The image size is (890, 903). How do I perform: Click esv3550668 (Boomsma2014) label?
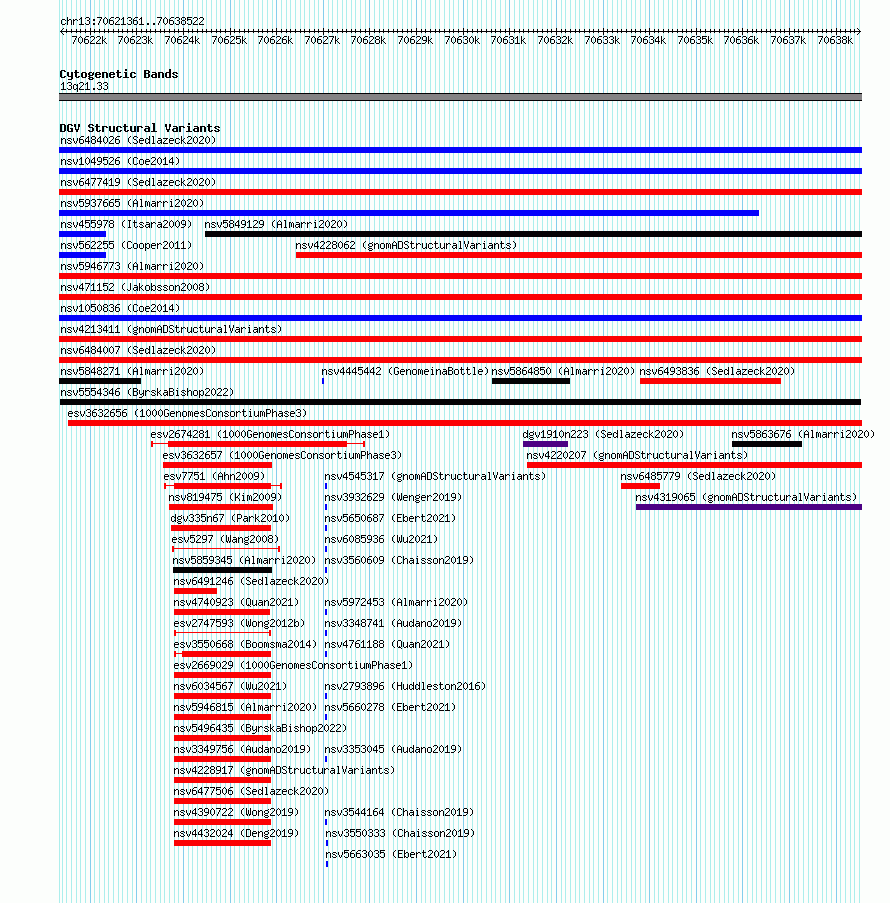pos(245,645)
